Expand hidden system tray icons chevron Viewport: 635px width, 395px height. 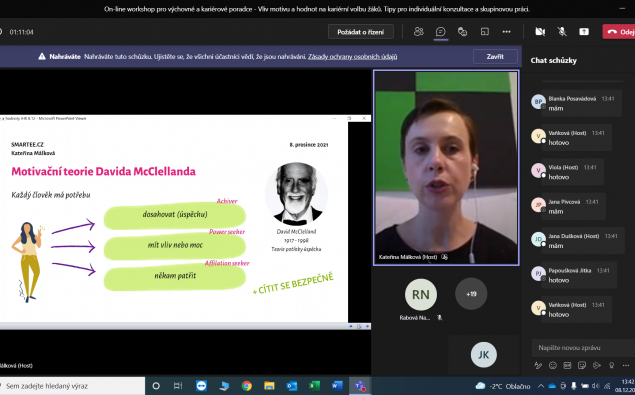point(541,386)
